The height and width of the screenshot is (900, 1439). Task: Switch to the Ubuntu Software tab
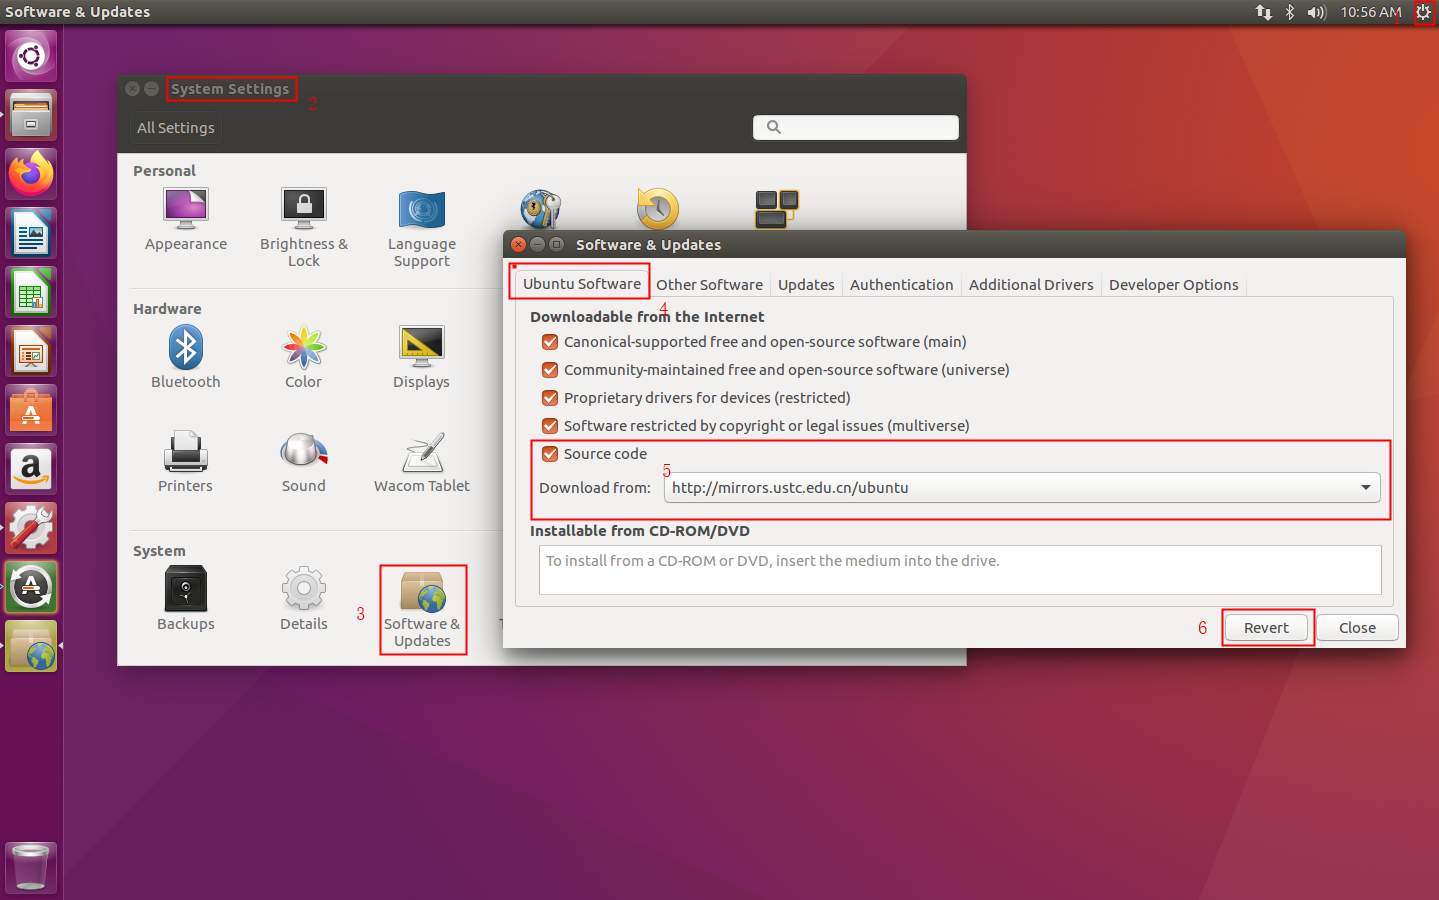[x=581, y=284]
